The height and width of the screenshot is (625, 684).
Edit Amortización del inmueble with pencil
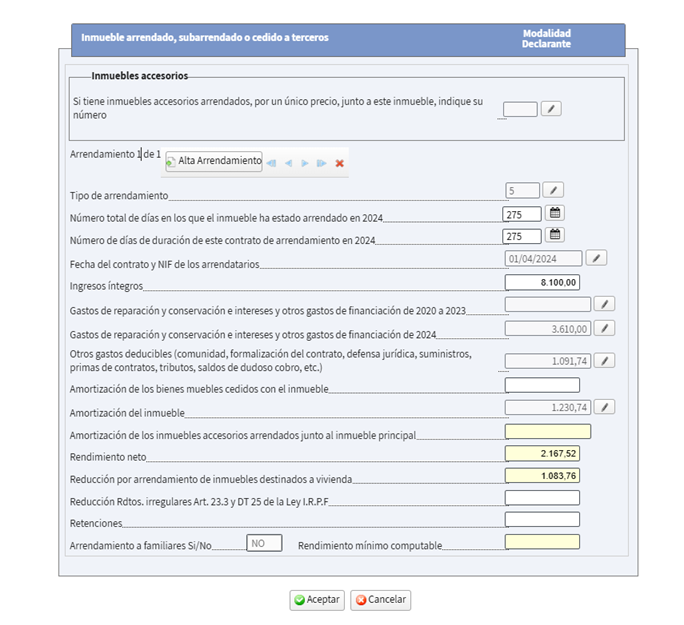pyautogui.click(x=604, y=407)
